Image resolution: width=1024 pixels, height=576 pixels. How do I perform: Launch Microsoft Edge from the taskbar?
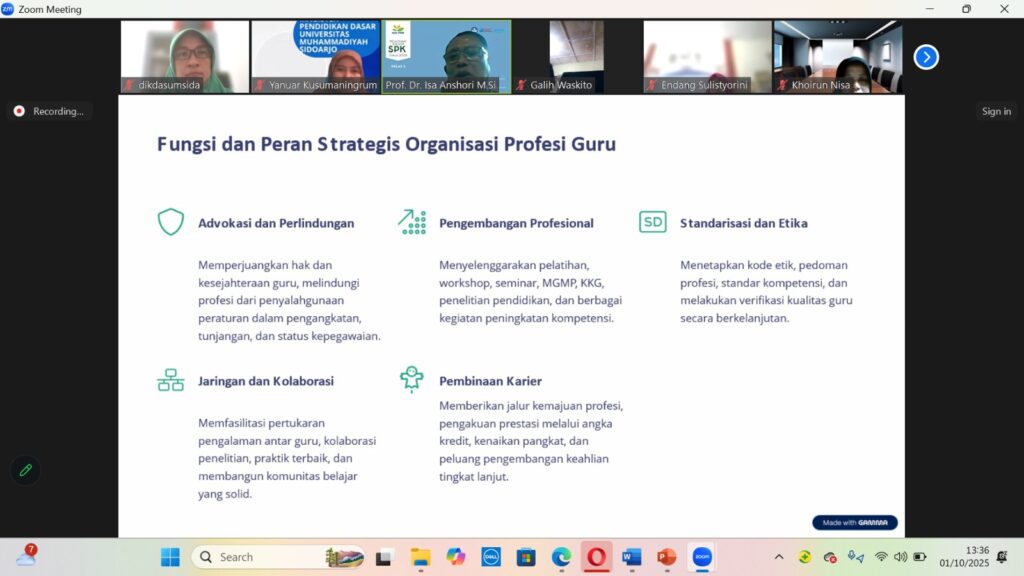[x=561, y=557]
